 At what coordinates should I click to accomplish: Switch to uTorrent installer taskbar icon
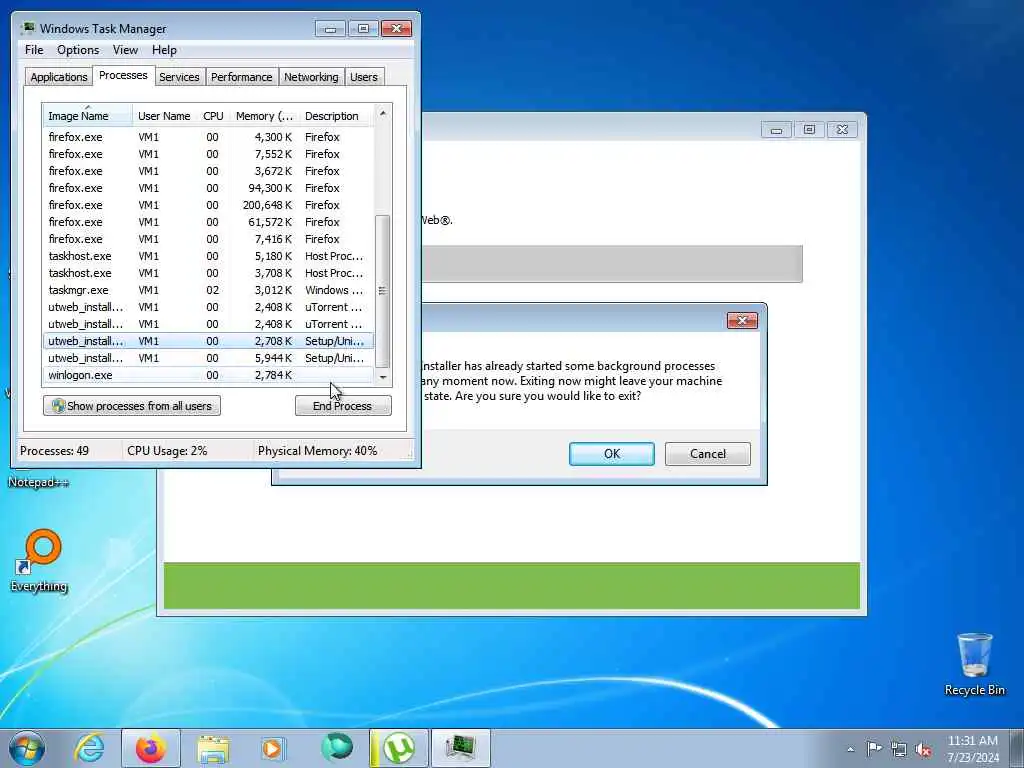pos(398,748)
